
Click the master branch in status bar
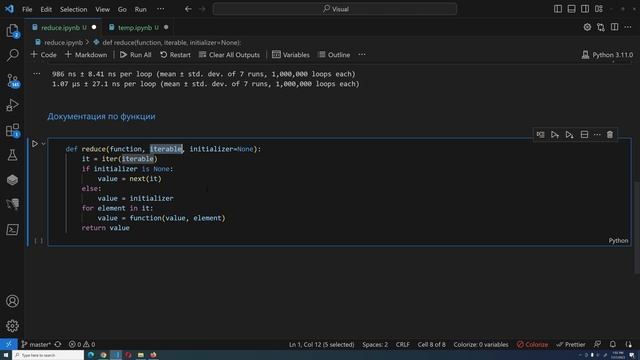[36, 344]
